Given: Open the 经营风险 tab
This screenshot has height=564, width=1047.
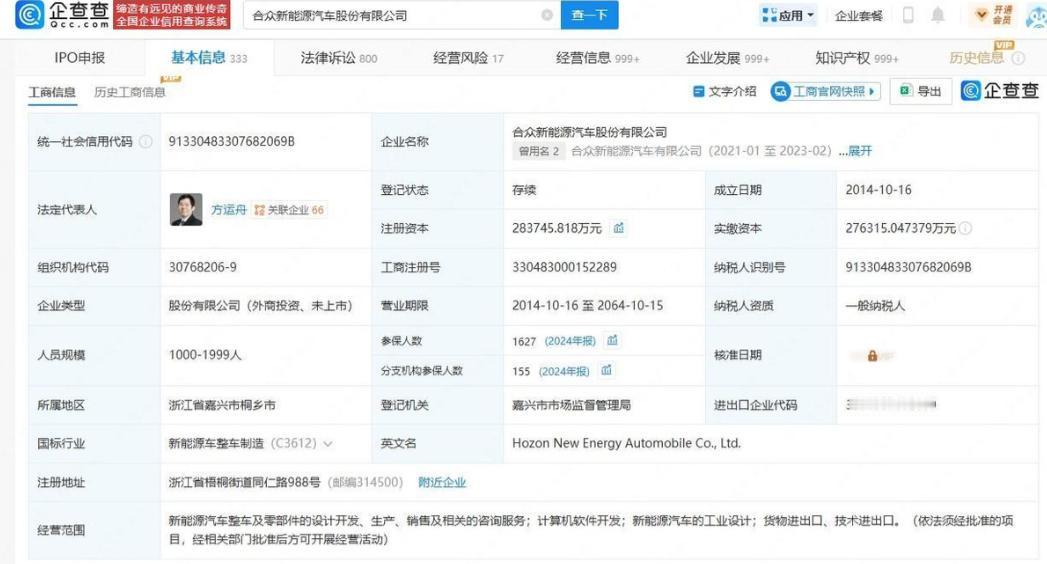Looking at the screenshot, I should coord(468,58).
